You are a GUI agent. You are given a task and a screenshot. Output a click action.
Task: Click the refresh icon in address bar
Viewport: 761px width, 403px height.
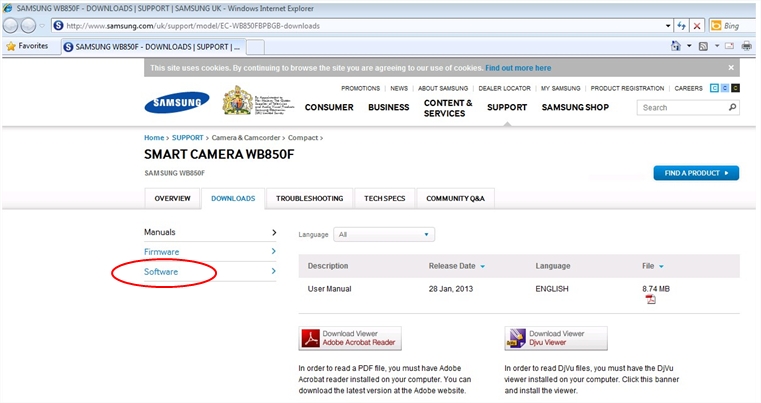(x=681, y=26)
